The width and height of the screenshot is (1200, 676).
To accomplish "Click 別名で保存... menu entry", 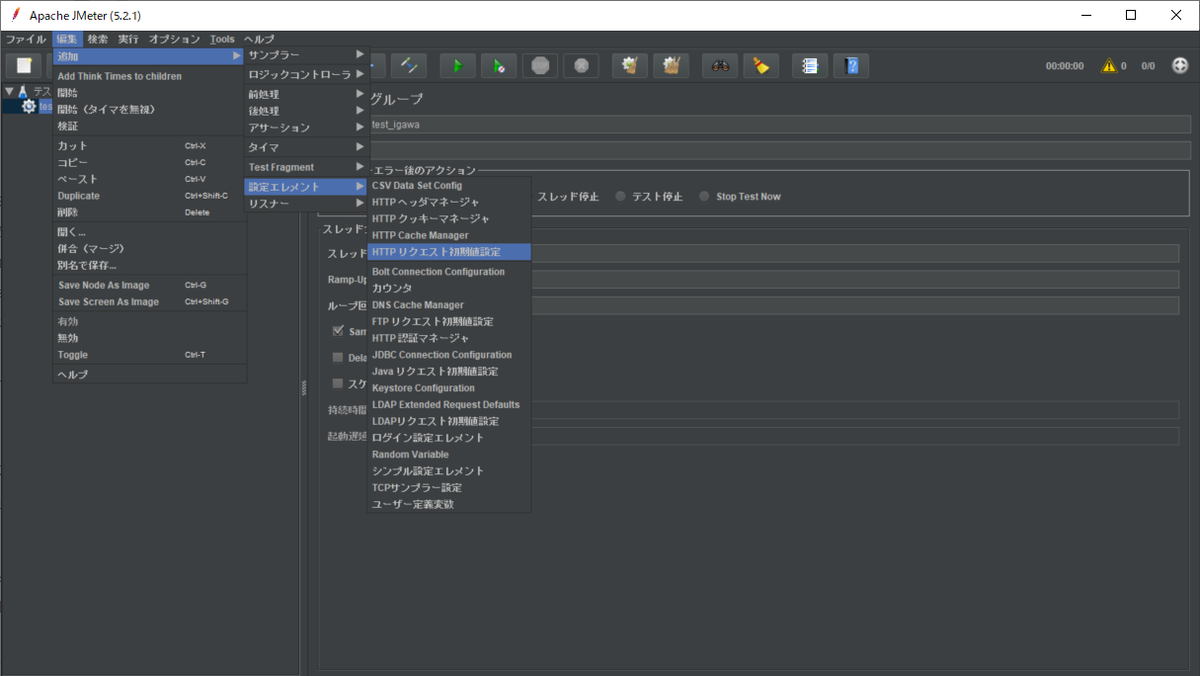I will click(x=149, y=265).
